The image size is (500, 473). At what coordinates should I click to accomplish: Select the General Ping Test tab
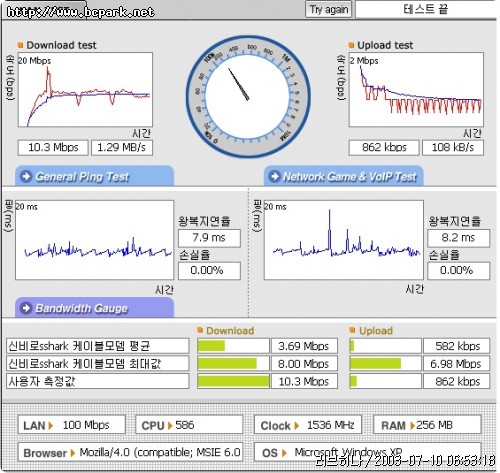click(x=94, y=176)
